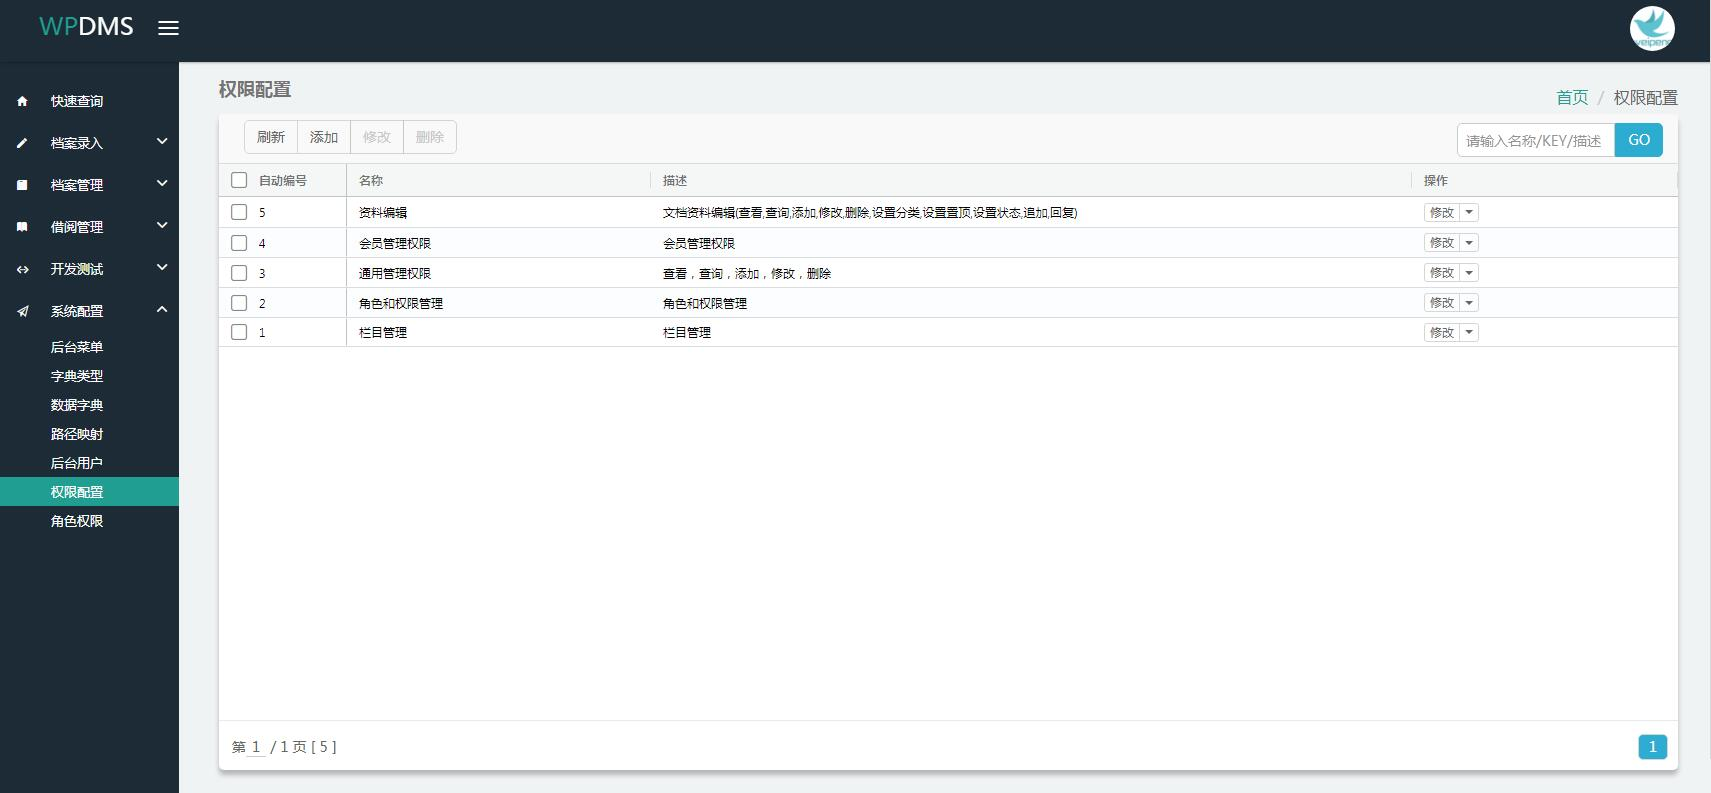
Task: Open action dropdown arrow for 资料编辑 row
Action: click(x=1469, y=212)
